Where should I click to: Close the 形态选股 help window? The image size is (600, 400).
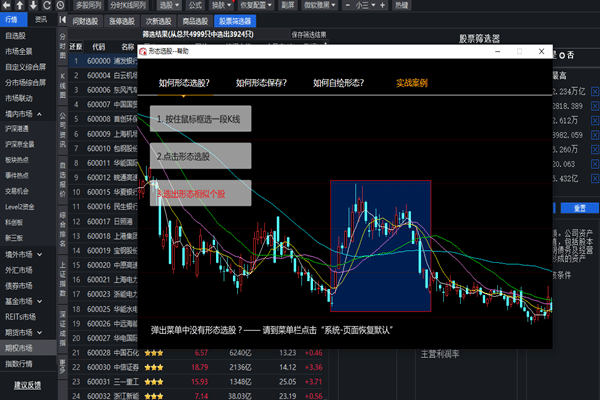[542, 51]
